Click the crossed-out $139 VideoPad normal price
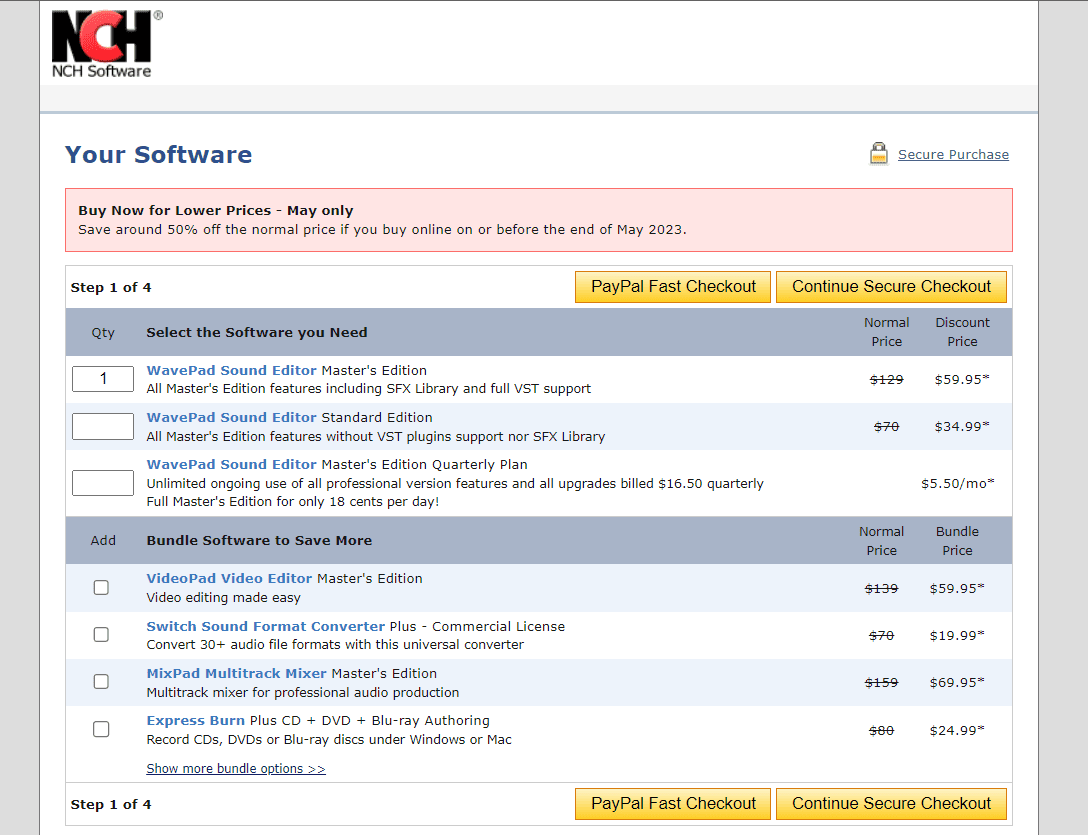Image resolution: width=1088 pixels, height=835 pixels. [881, 589]
